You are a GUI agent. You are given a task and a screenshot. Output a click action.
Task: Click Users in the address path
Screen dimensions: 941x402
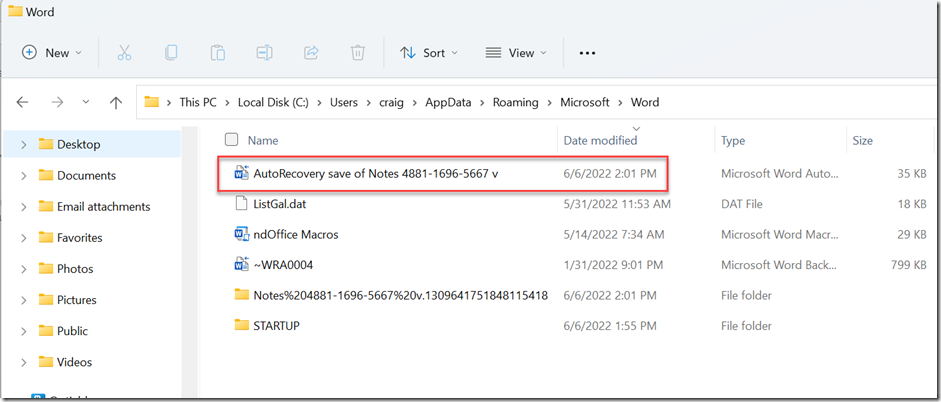click(343, 103)
